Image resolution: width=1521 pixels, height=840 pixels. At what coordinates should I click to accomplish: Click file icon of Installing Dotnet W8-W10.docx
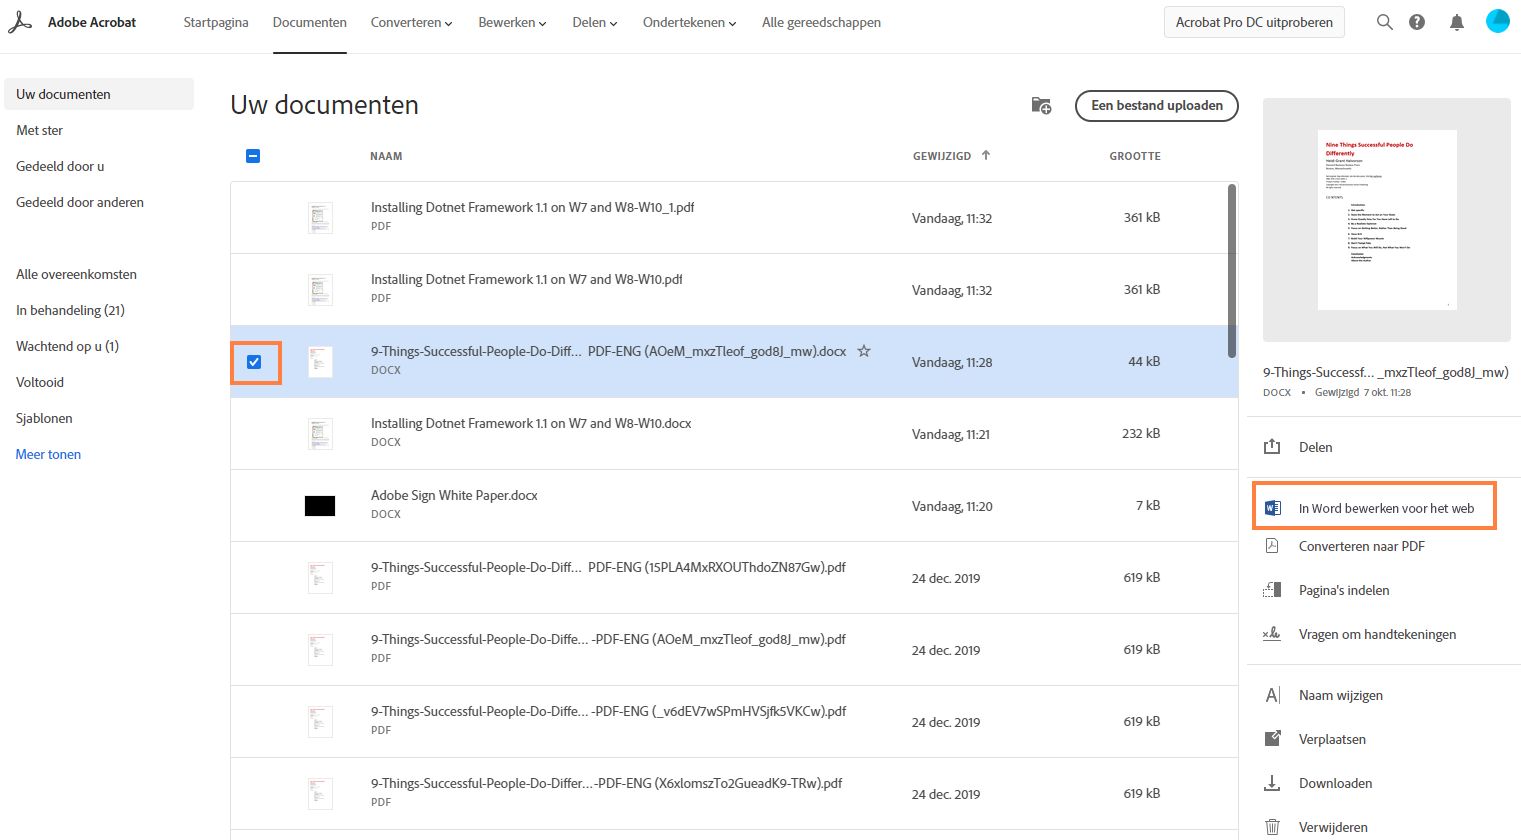point(320,434)
